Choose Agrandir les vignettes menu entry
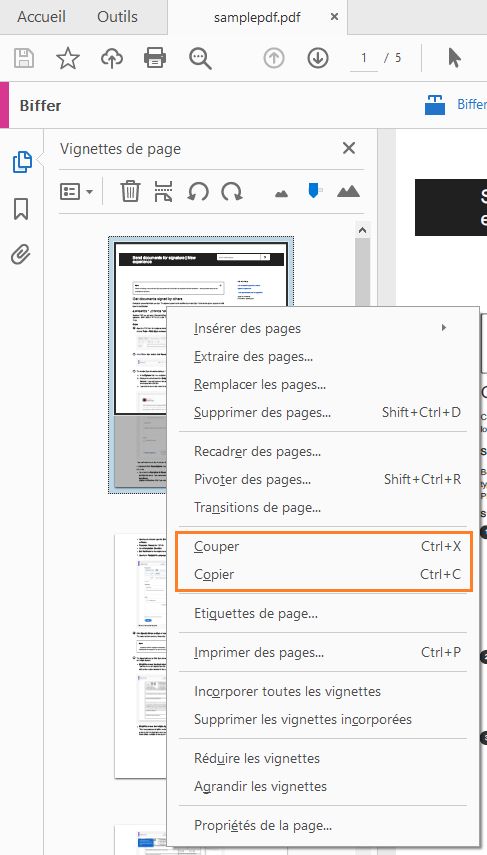The width and height of the screenshot is (487, 855). pyautogui.click(x=321, y=786)
